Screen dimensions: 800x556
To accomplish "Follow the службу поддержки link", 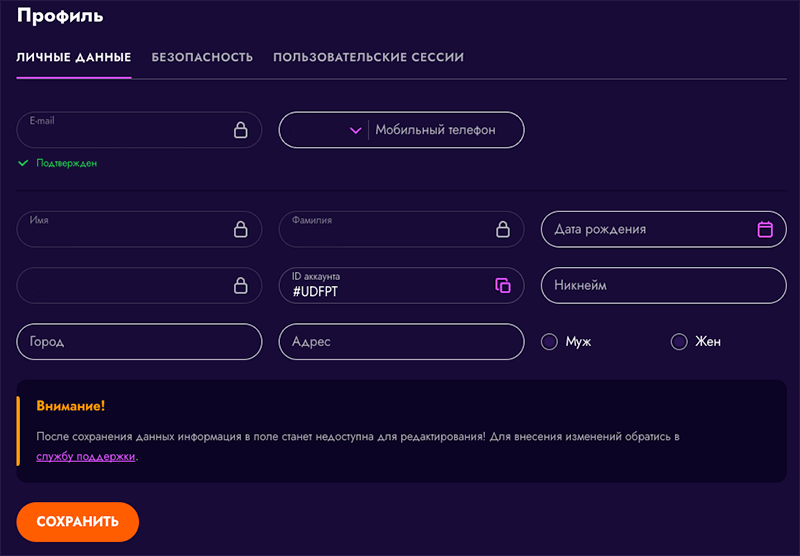I will click(85, 457).
